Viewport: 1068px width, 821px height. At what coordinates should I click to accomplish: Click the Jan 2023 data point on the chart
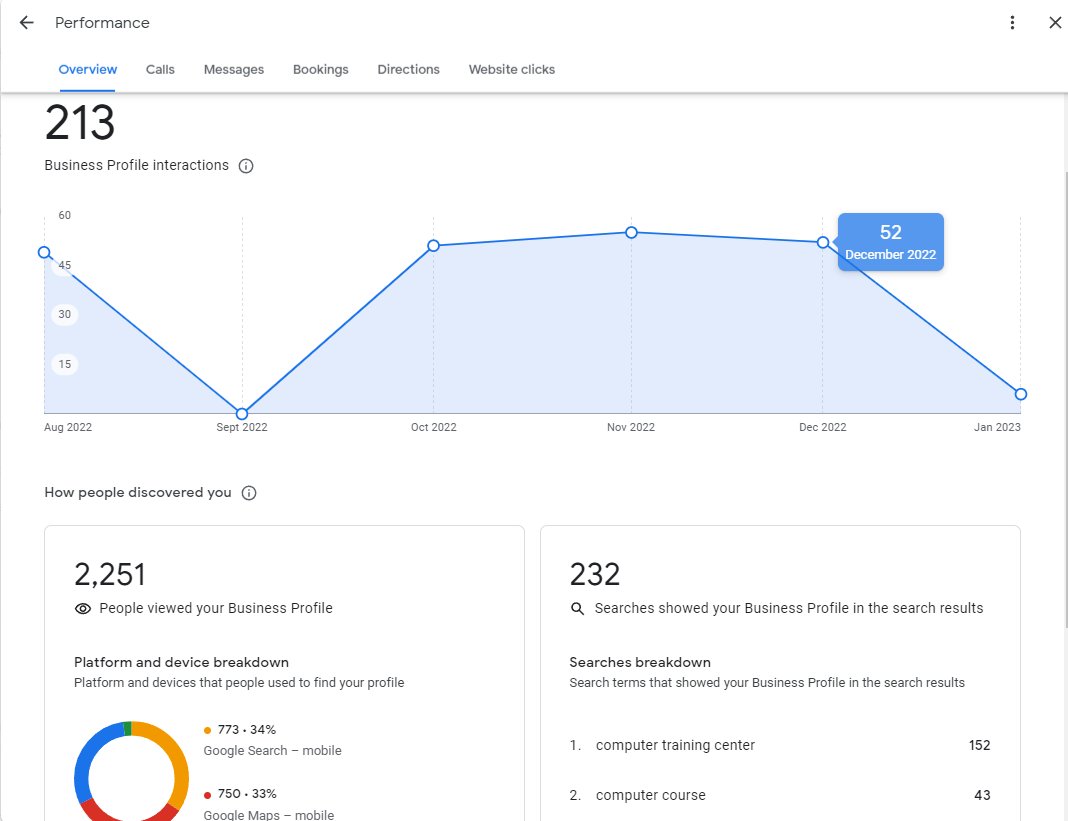(1020, 394)
